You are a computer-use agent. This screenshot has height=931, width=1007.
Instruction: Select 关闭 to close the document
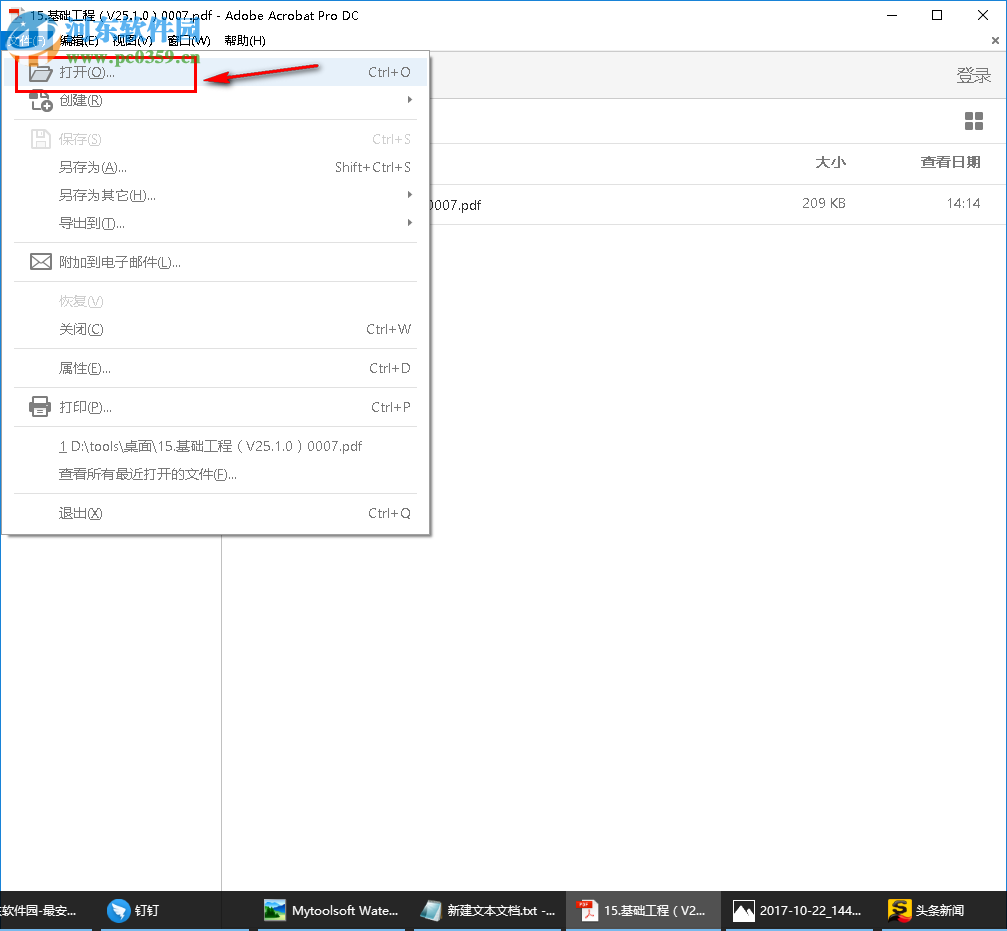[80, 329]
